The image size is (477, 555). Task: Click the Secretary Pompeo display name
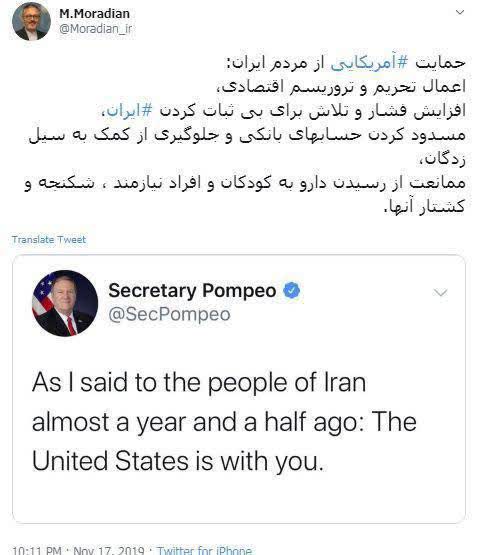coord(192,291)
